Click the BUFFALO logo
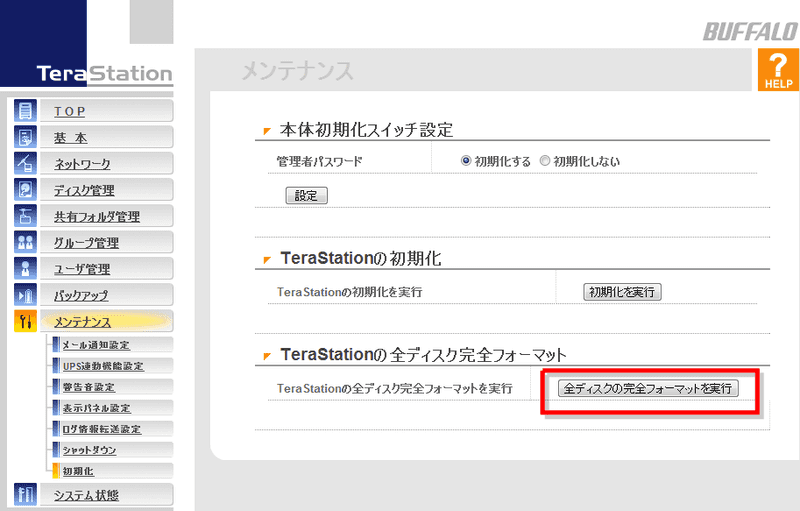The height and width of the screenshot is (511, 800). [x=751, y=32]
